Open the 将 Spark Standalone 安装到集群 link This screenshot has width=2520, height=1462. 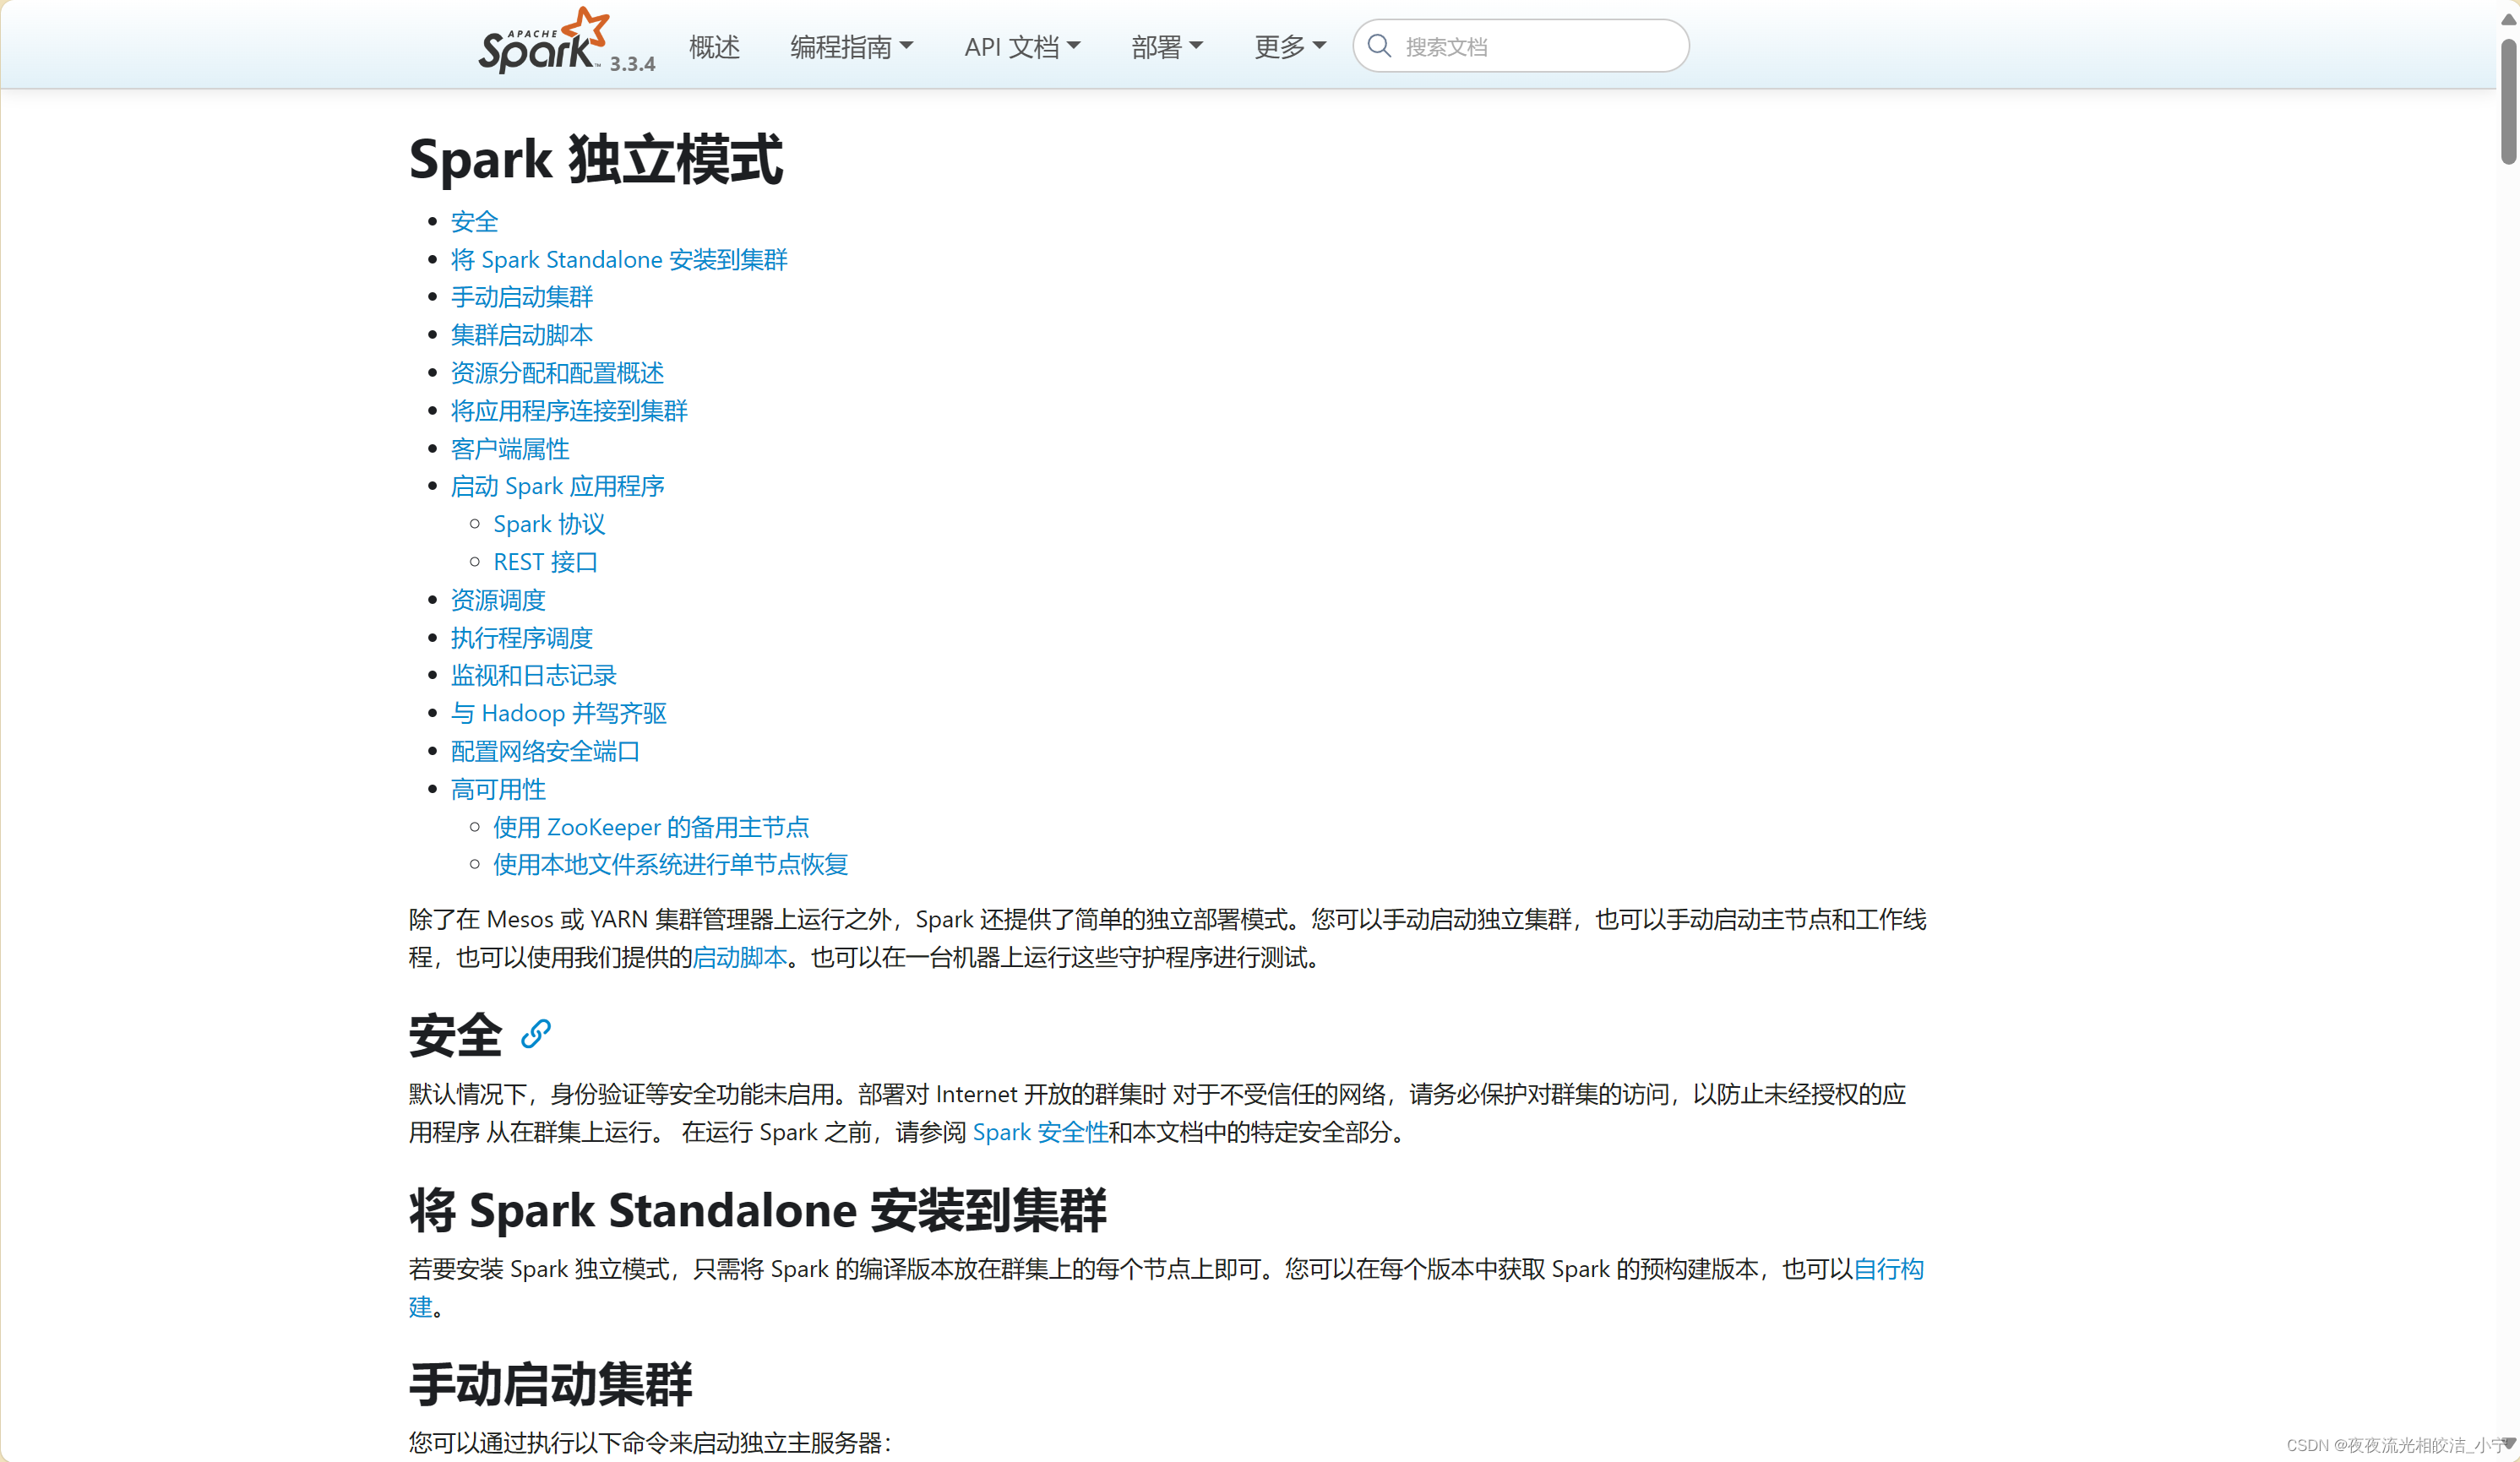pyautogui.click(x=618, y=259)
